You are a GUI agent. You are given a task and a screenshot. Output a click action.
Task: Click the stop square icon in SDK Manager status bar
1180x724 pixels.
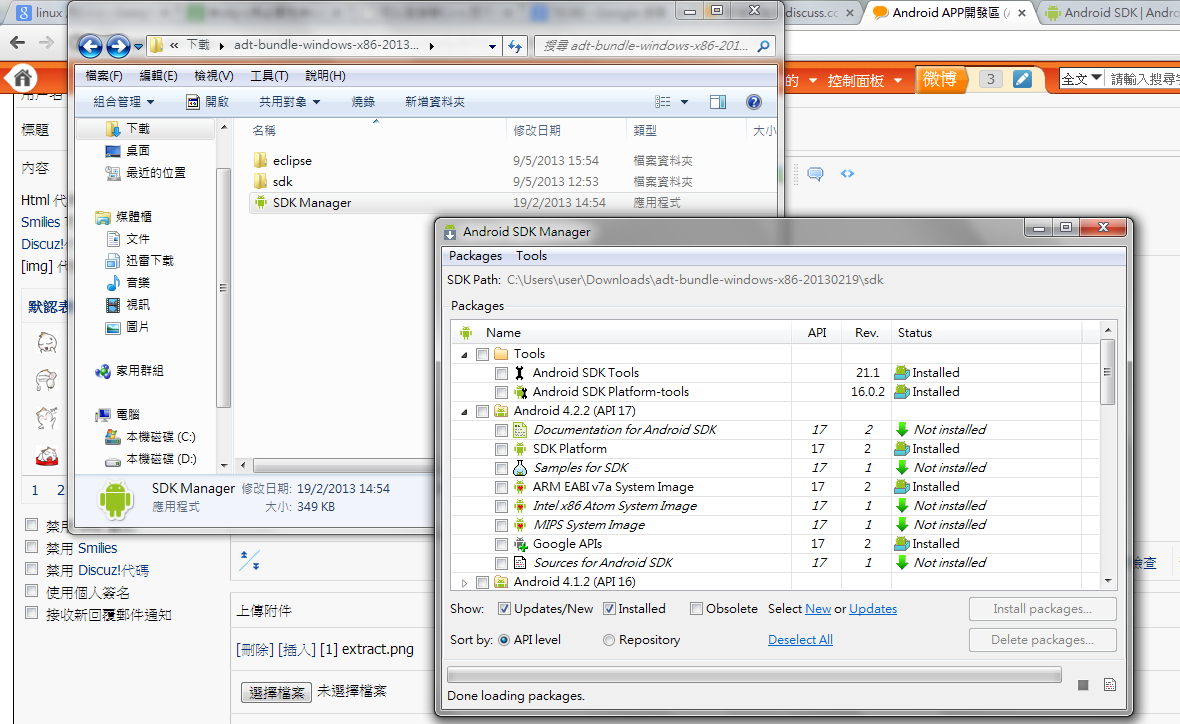click(x=1083, y=685)
